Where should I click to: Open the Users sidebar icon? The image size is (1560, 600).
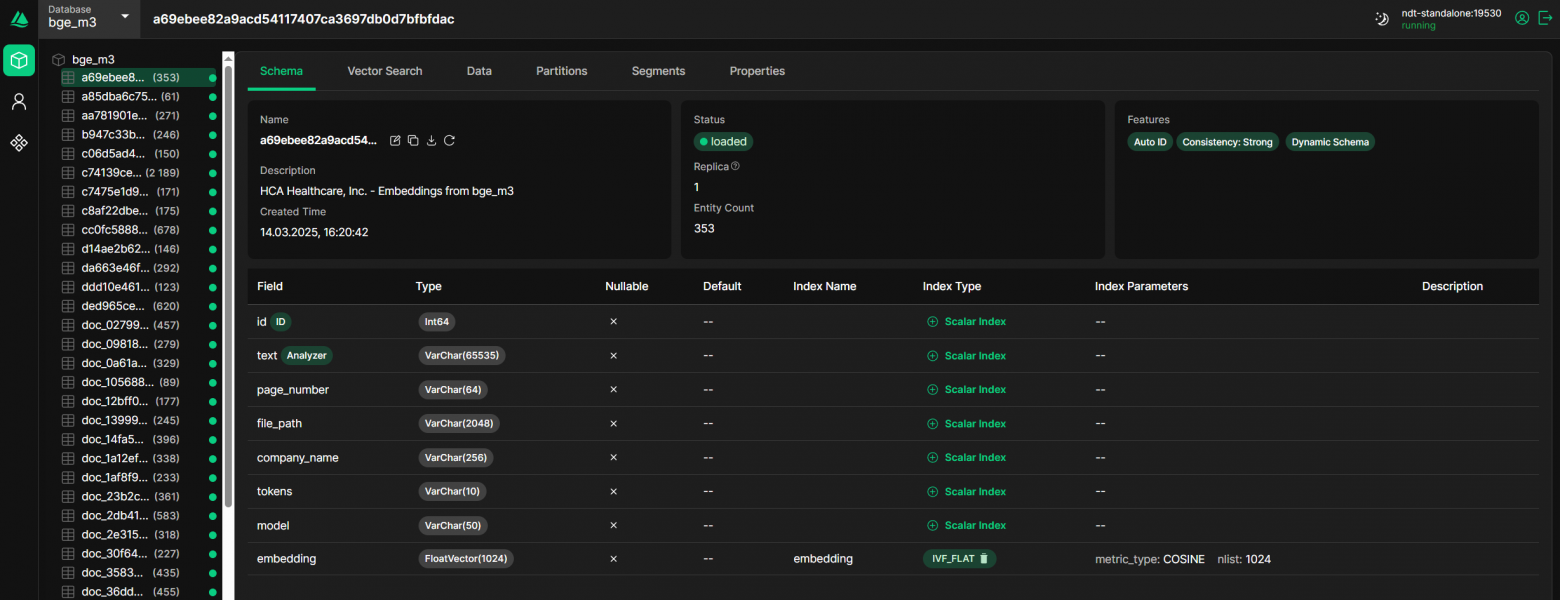click(19, 101)
